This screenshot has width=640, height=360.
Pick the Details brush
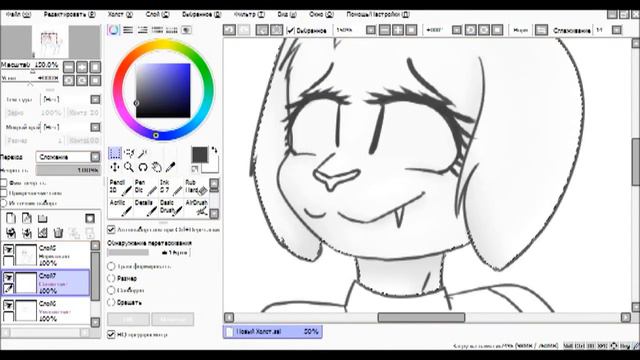pyautogui.click(x=145, y=208)
